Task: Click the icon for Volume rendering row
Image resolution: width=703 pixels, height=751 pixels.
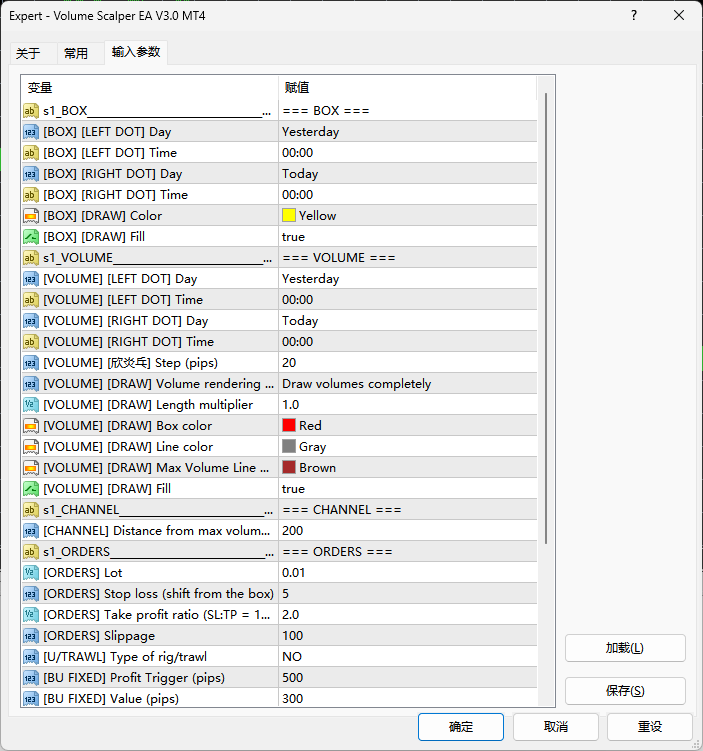Action: tap(31, 384)
